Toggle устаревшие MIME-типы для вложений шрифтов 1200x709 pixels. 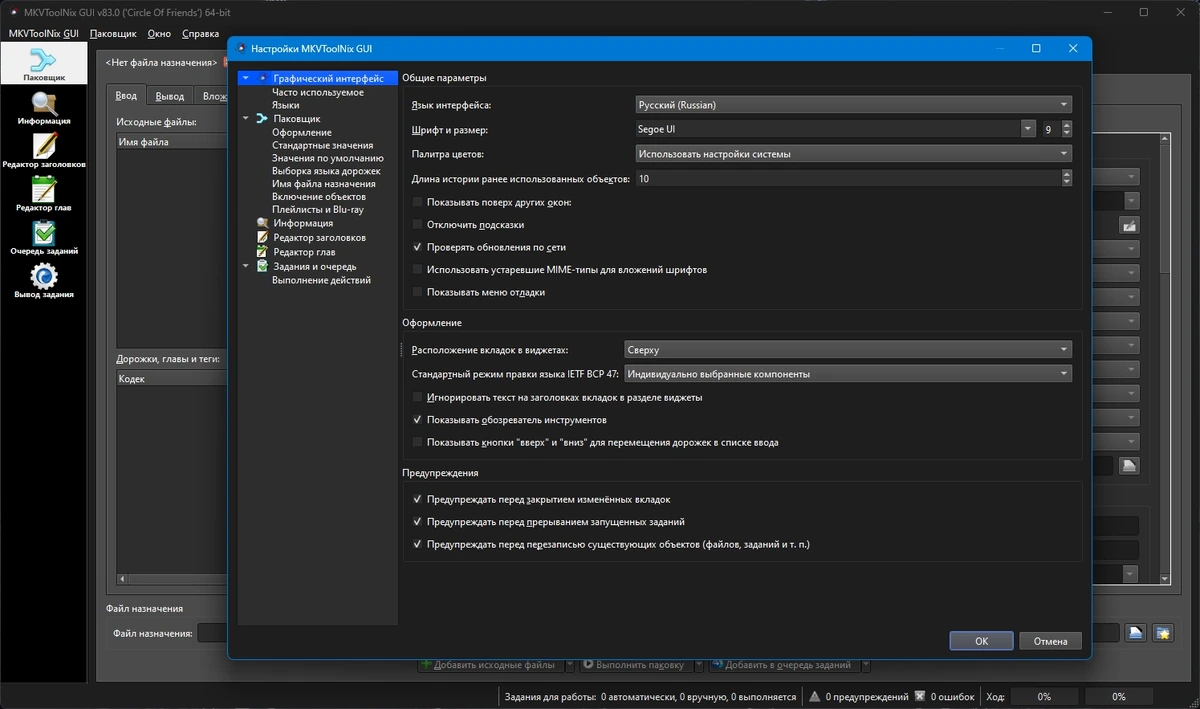(x=418, y=270)
